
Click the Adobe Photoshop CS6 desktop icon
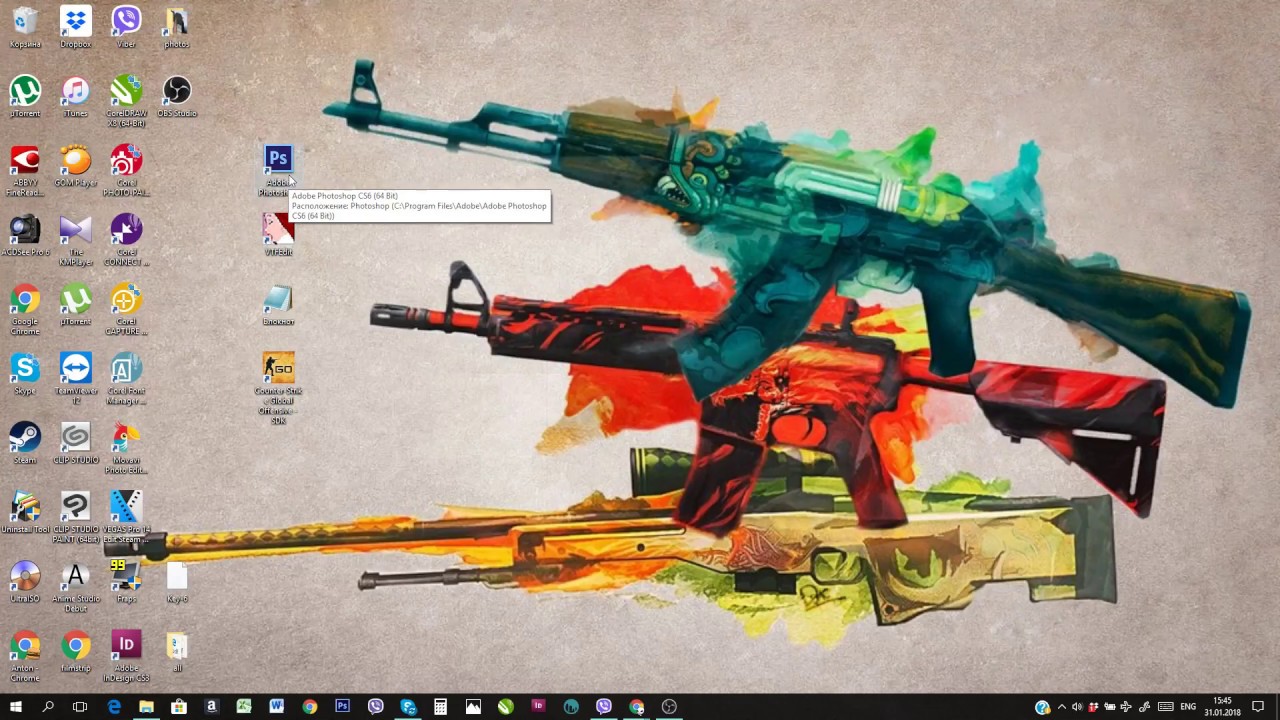[x=278, y=170]
